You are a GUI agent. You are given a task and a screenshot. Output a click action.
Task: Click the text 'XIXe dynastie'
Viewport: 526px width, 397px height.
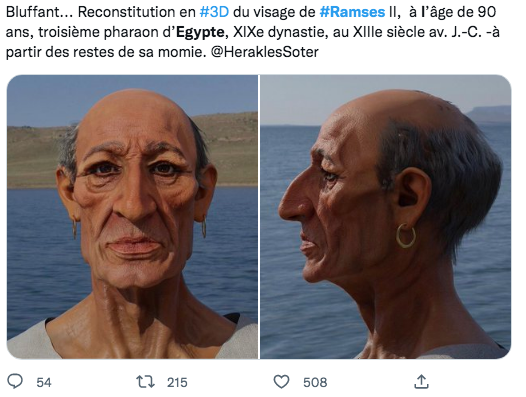pyautogui.click(x=280, y=32)
